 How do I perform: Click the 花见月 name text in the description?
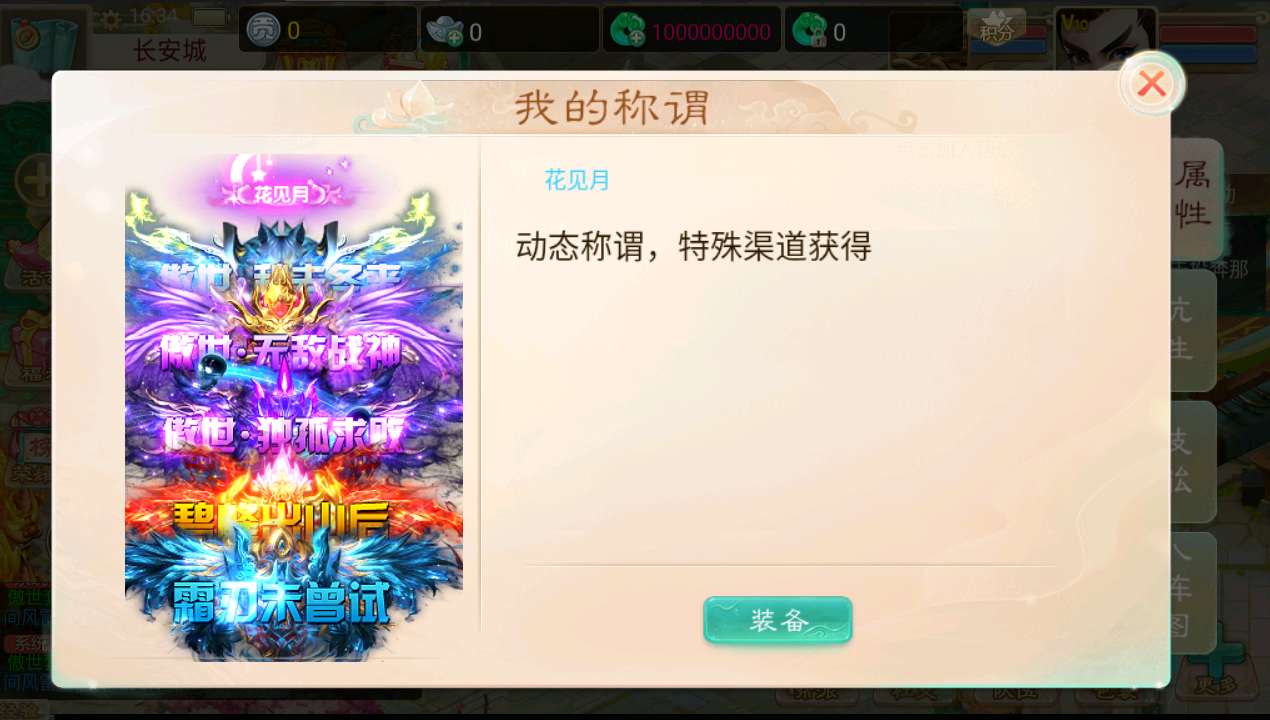click(577, 180)
